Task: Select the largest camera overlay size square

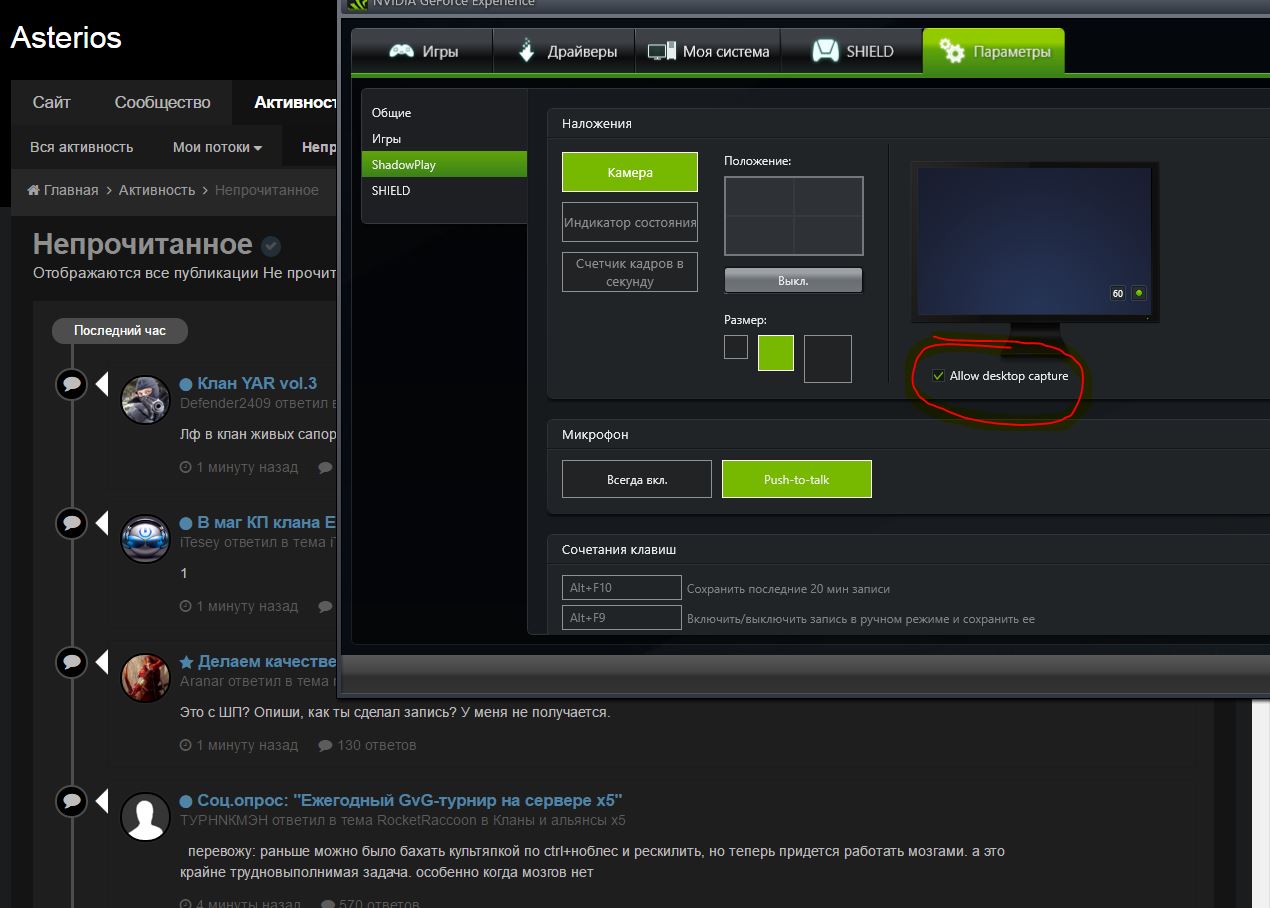Action: click(827, 358)
